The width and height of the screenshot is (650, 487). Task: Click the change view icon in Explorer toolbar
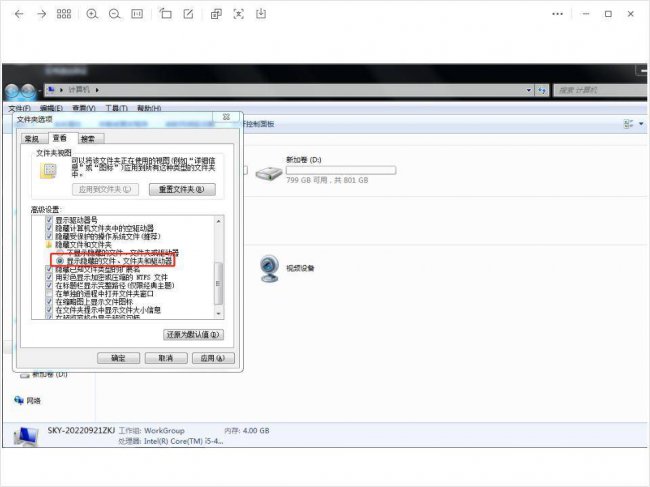[628, 124]
